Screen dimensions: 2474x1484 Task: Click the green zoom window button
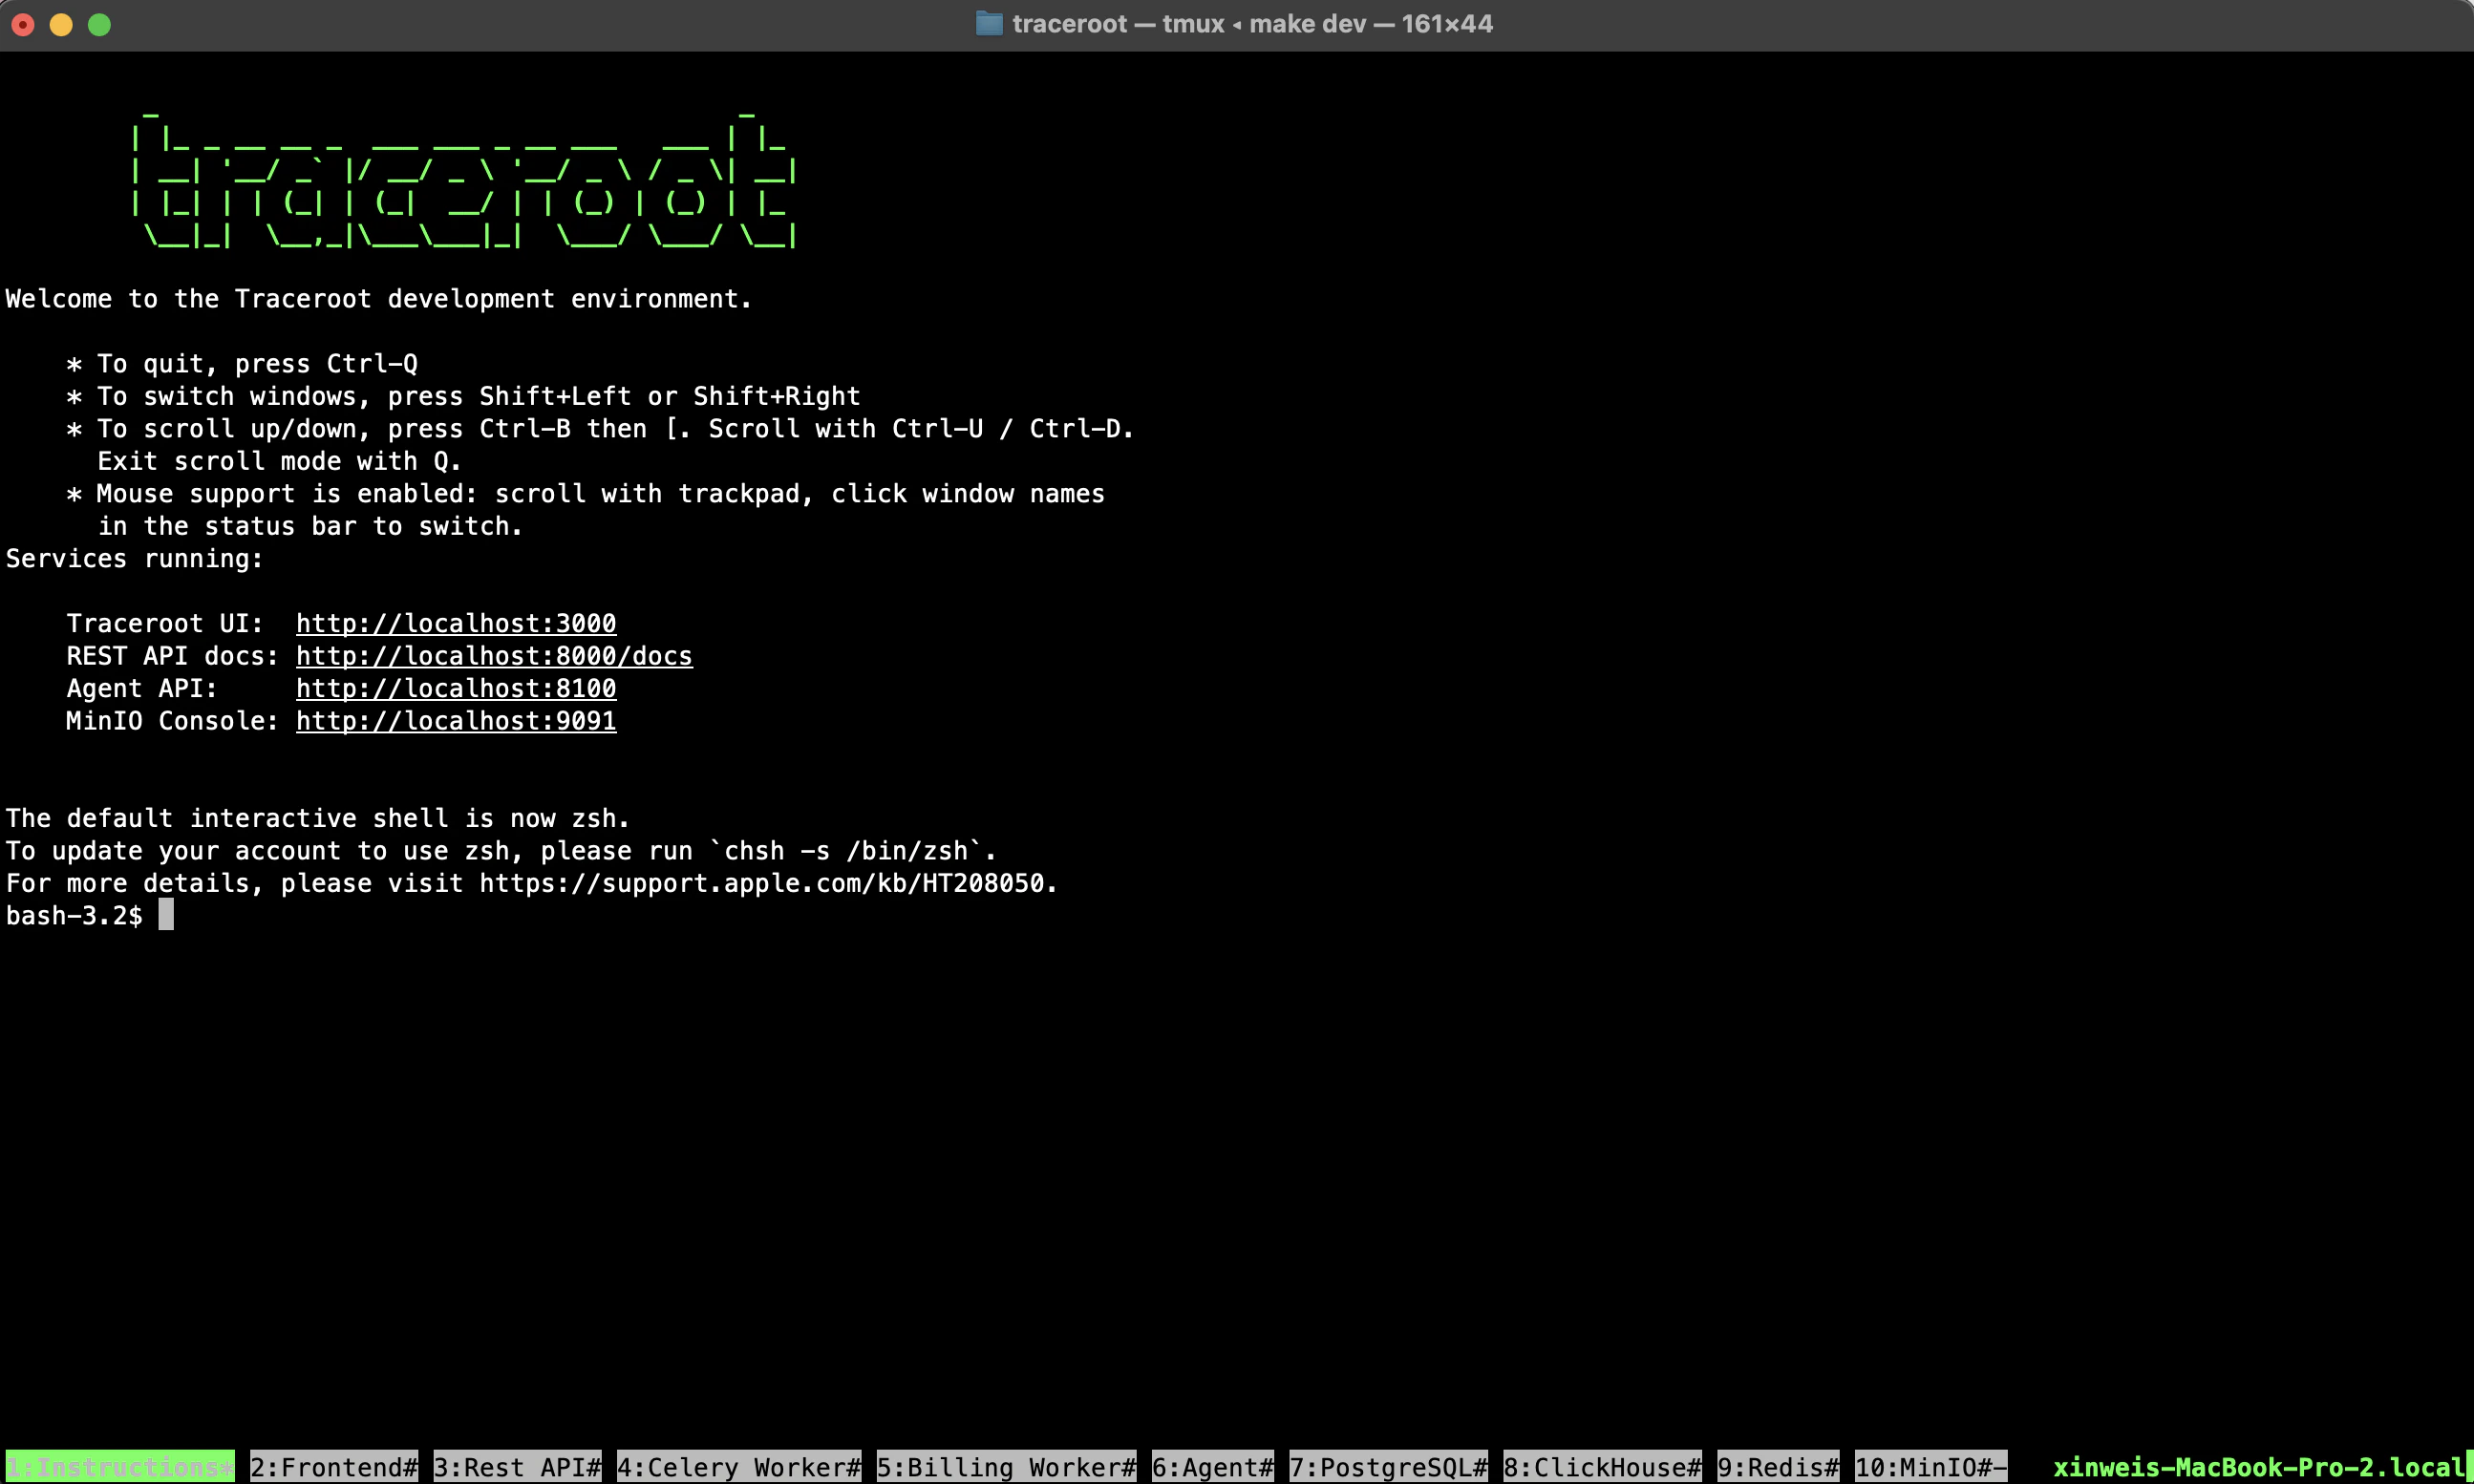tap(100, 25)
